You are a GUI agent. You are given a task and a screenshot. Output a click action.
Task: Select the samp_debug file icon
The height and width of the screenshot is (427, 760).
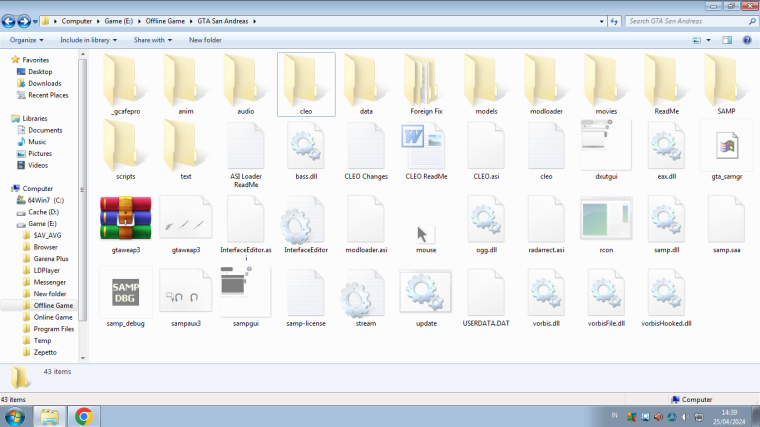pos(126,292)
